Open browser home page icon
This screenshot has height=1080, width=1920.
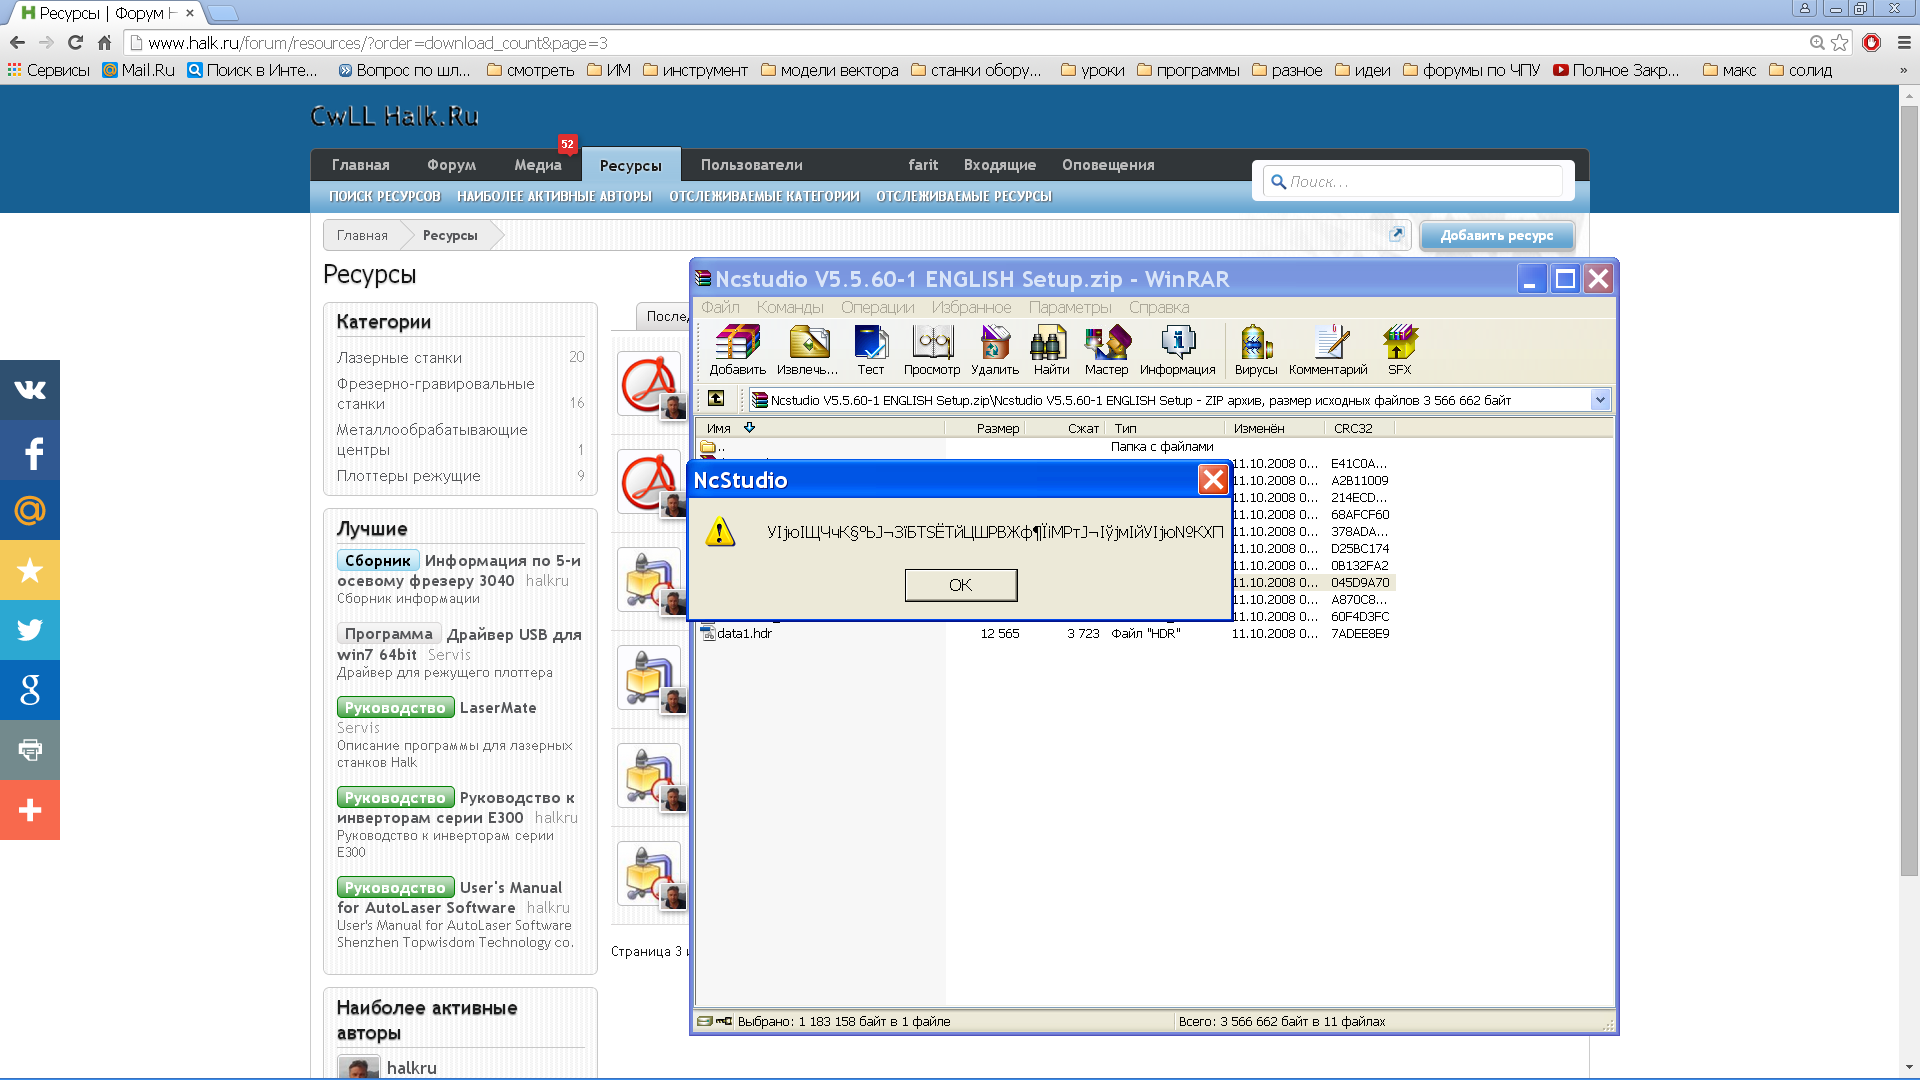click(x=104, y=43)
